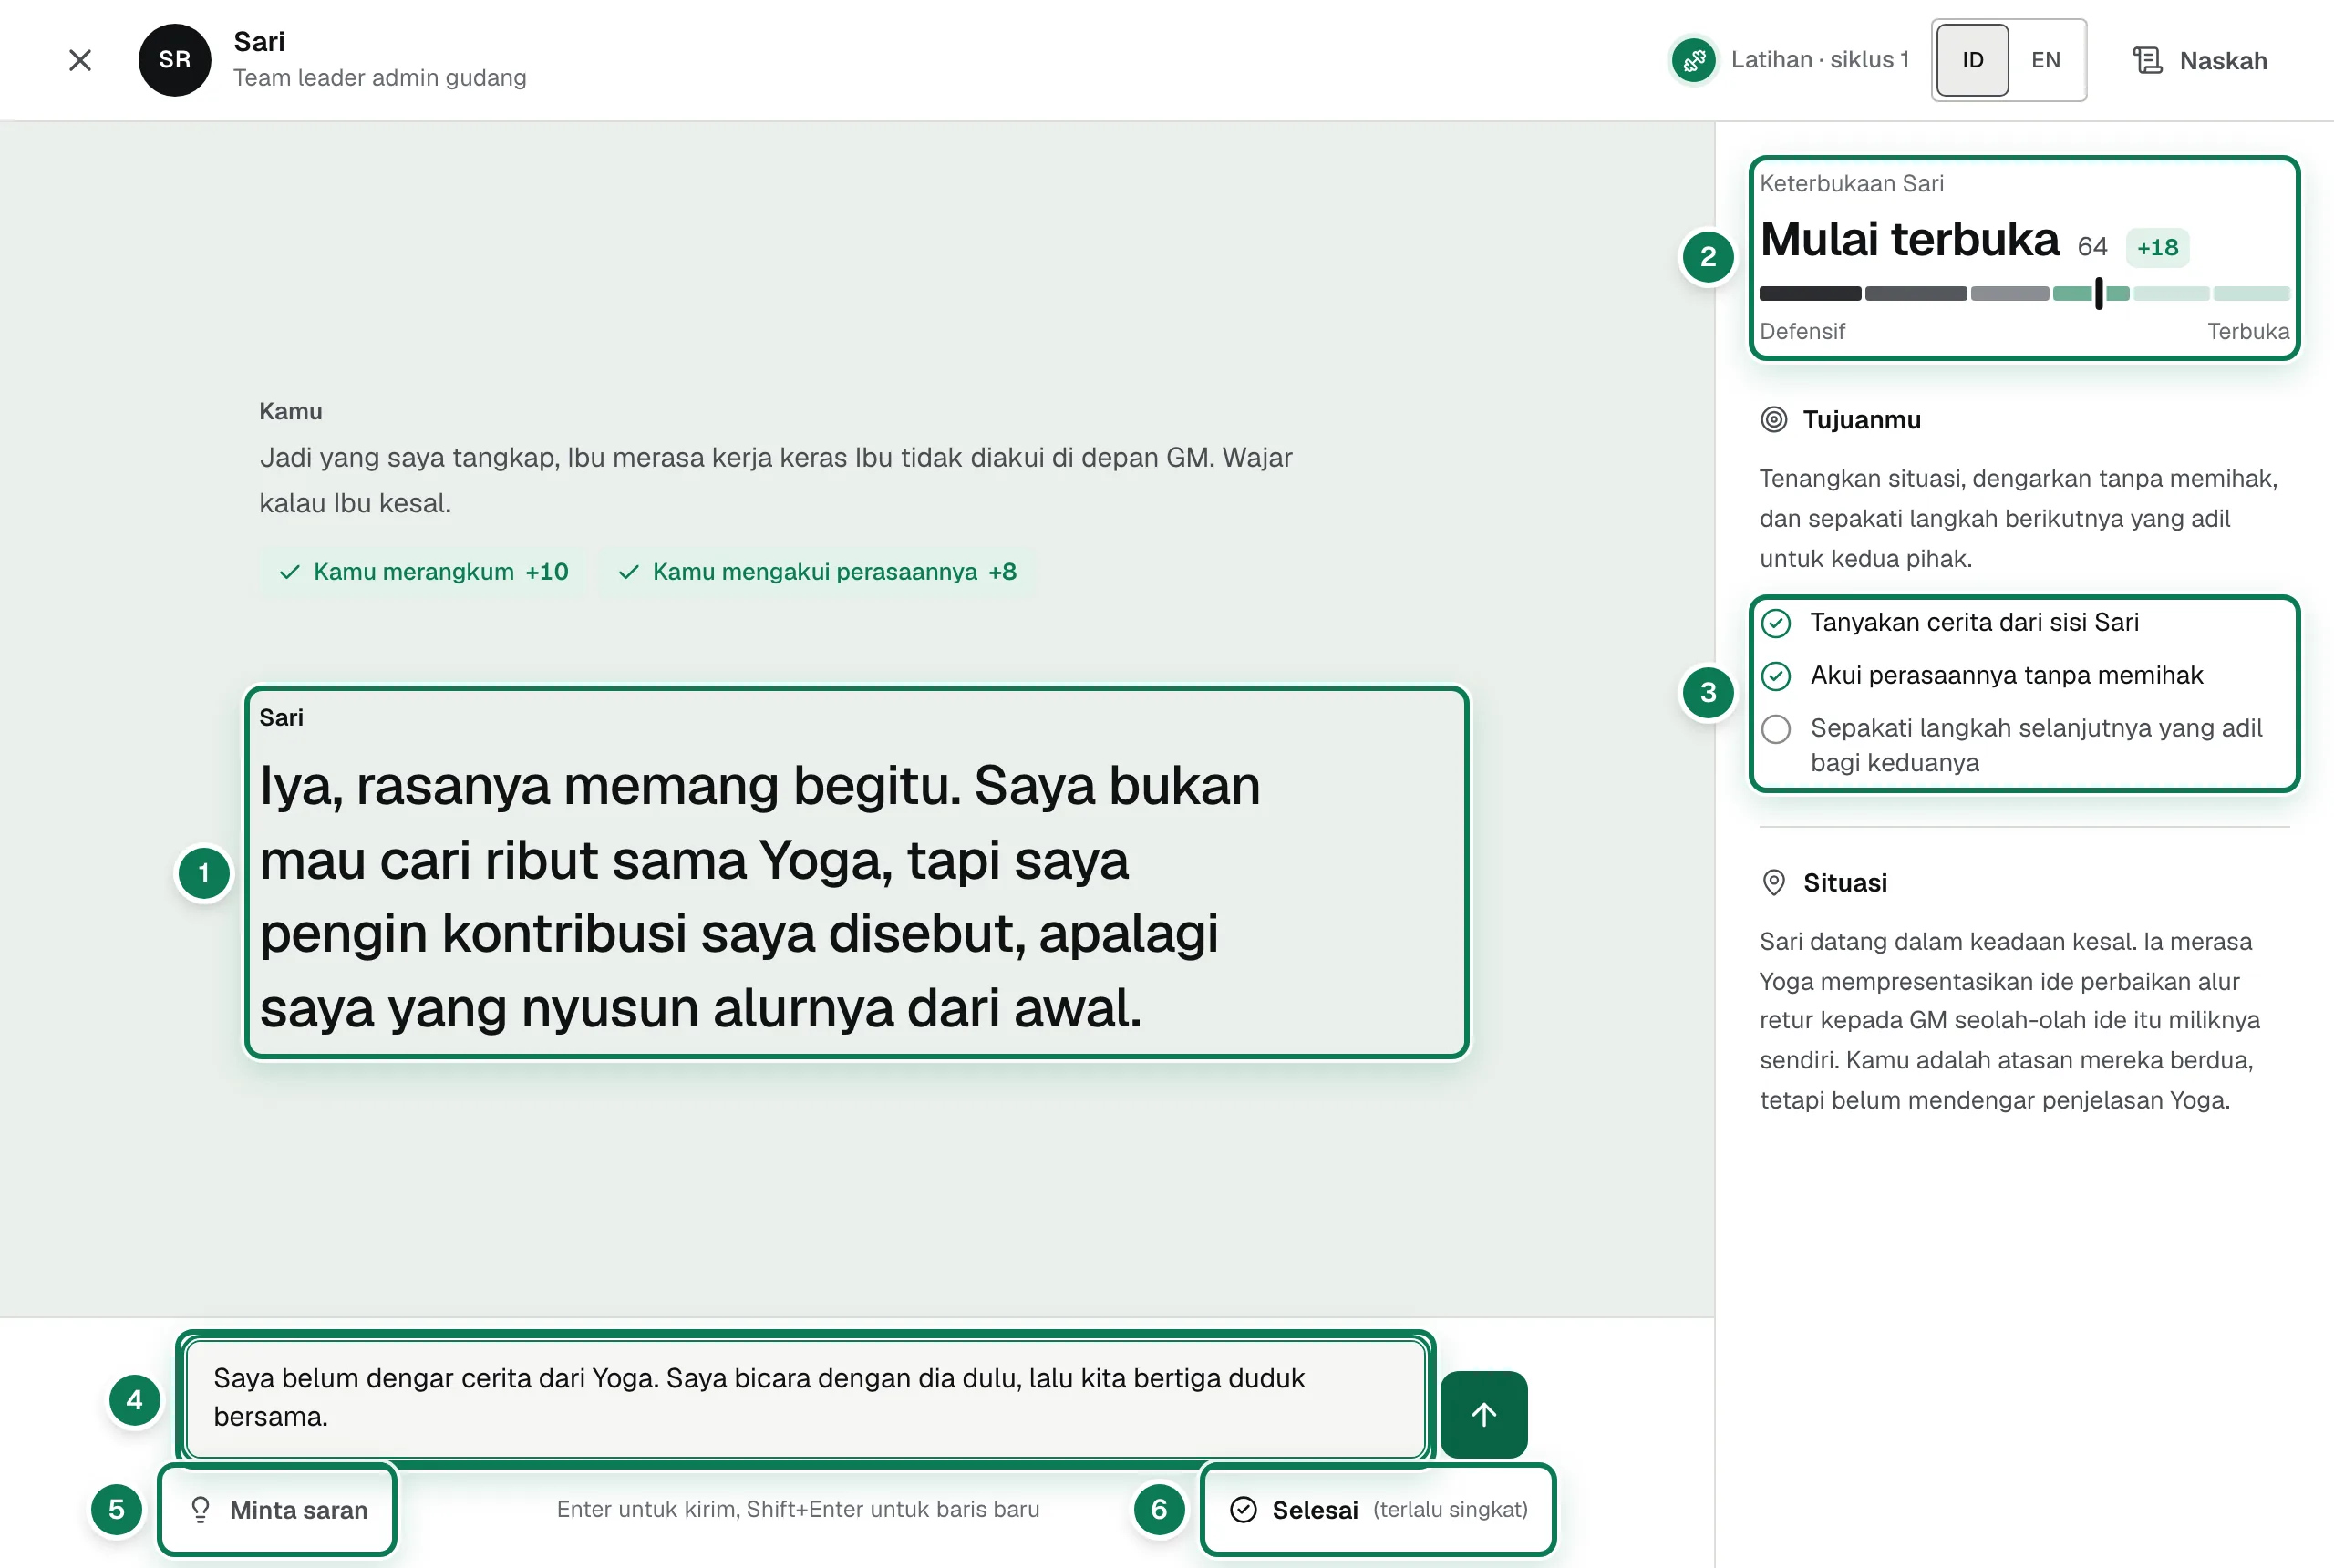This screenshot has height=1568, width=2334.
Task: Send the message with the arrow button
Action: click(x=1484, y=1414)
